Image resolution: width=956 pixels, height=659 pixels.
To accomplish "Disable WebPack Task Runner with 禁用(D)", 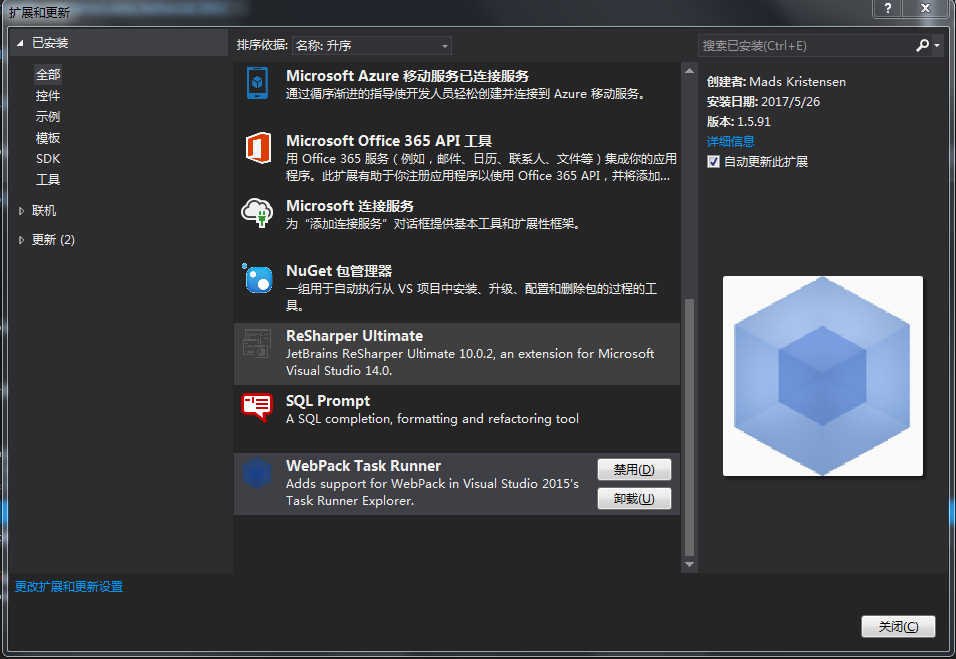I will [634, 469].
